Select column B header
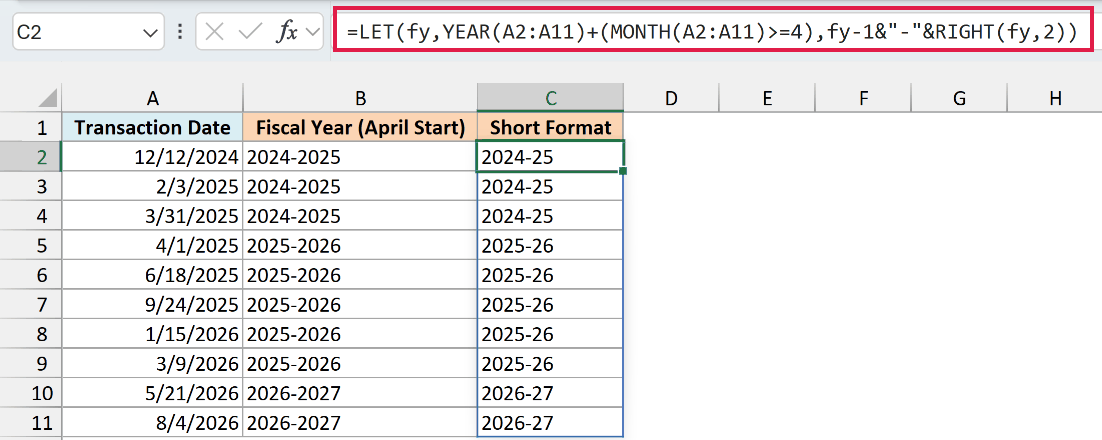 (360, 98)
